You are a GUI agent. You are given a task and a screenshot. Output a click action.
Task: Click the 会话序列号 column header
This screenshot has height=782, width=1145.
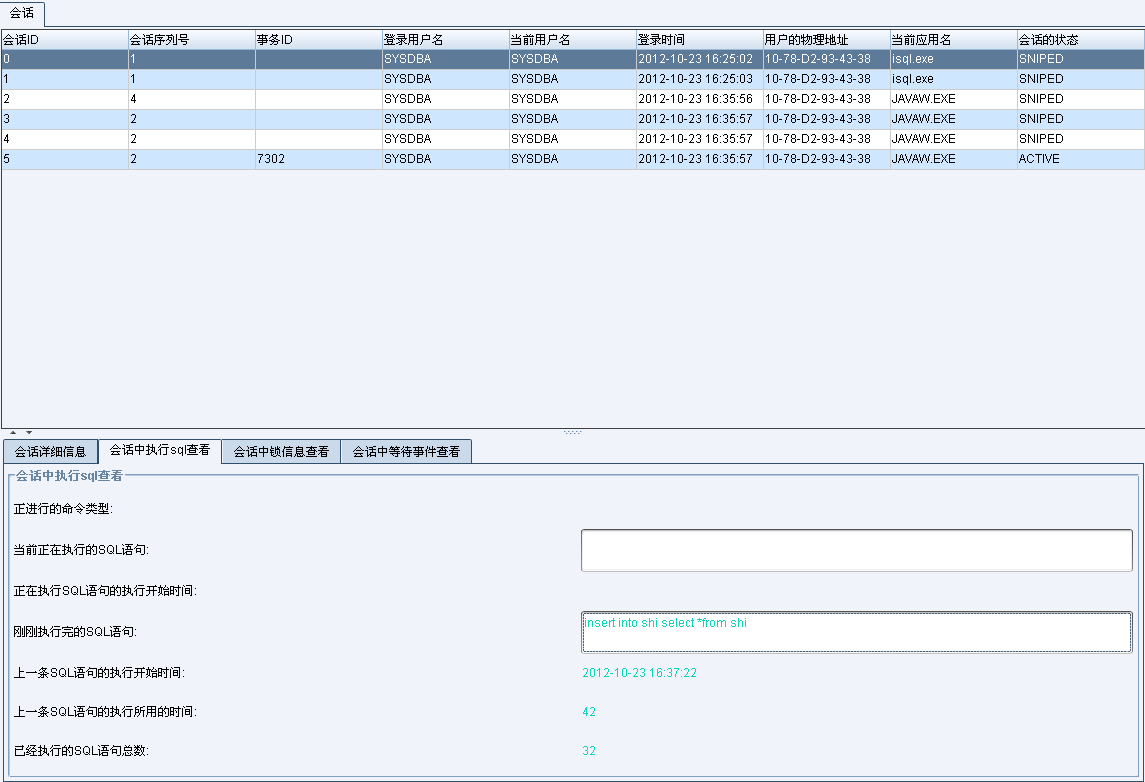pyautogui.click(x=191, y=40)
